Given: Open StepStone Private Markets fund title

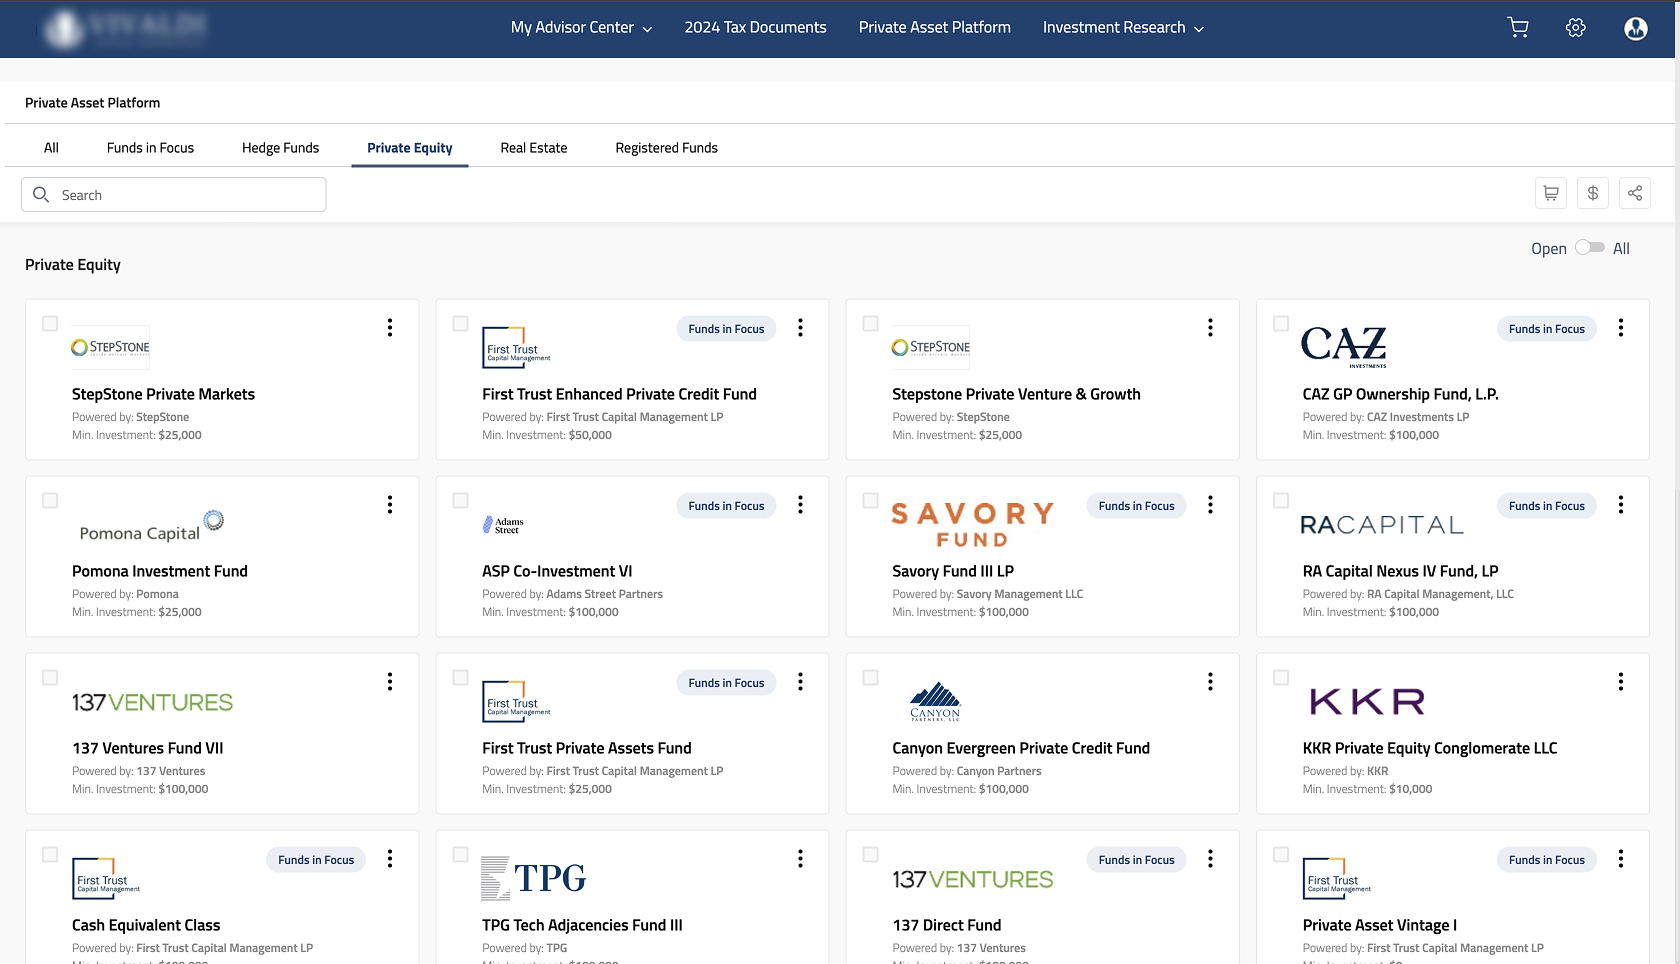Looking at the screenshot, I should click(163, 394).
